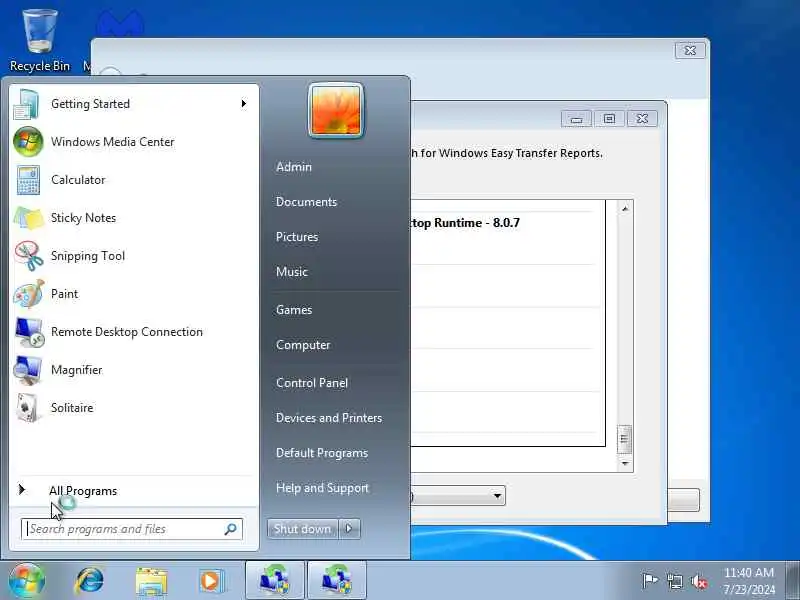The height and width of the screenshot is (600, 800).
Task: Click the Show desktop strip at taskbar edge
Action: [793, 581]
